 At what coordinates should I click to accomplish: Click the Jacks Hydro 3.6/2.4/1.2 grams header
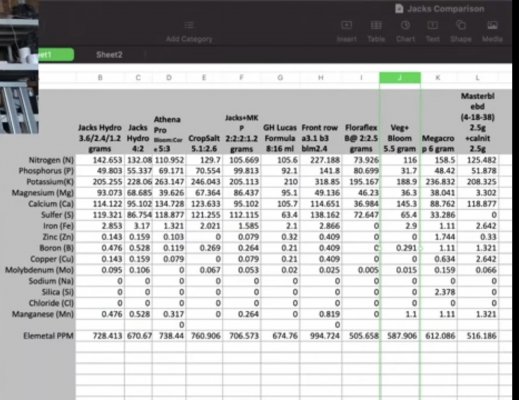(x=100, y=138)
